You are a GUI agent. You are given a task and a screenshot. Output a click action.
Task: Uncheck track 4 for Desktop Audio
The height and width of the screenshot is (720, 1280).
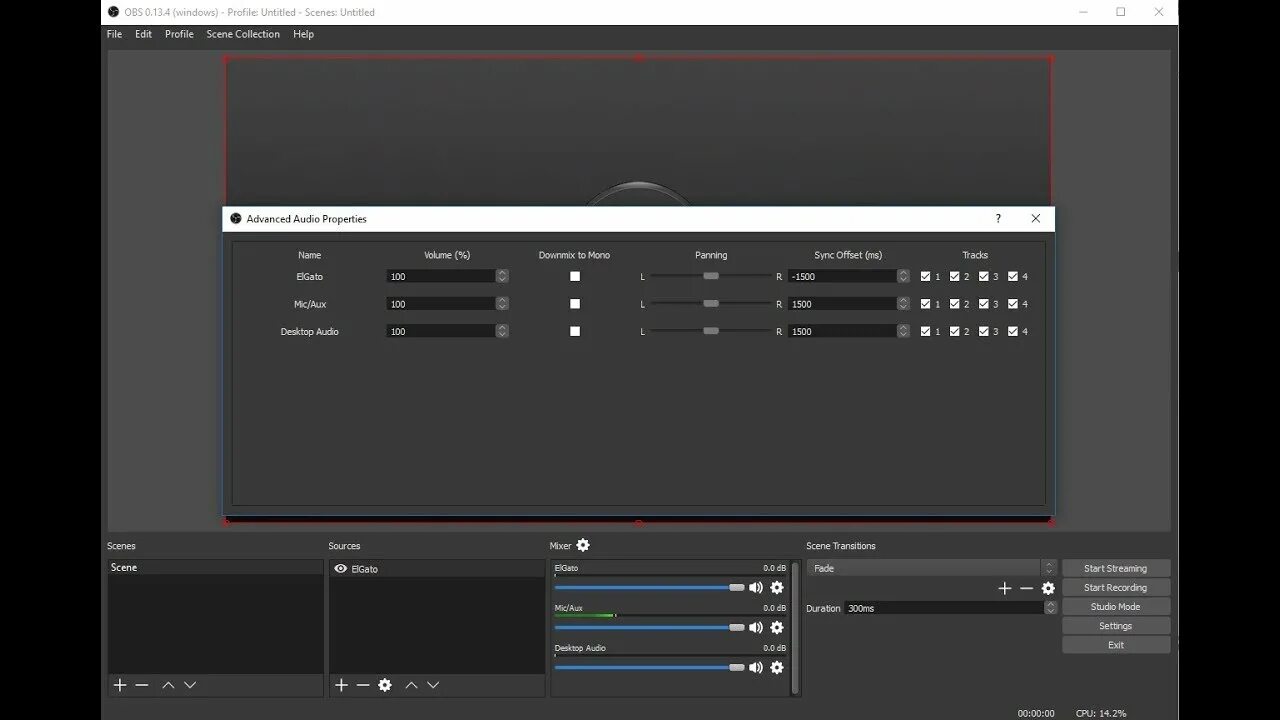[1013, 331]
